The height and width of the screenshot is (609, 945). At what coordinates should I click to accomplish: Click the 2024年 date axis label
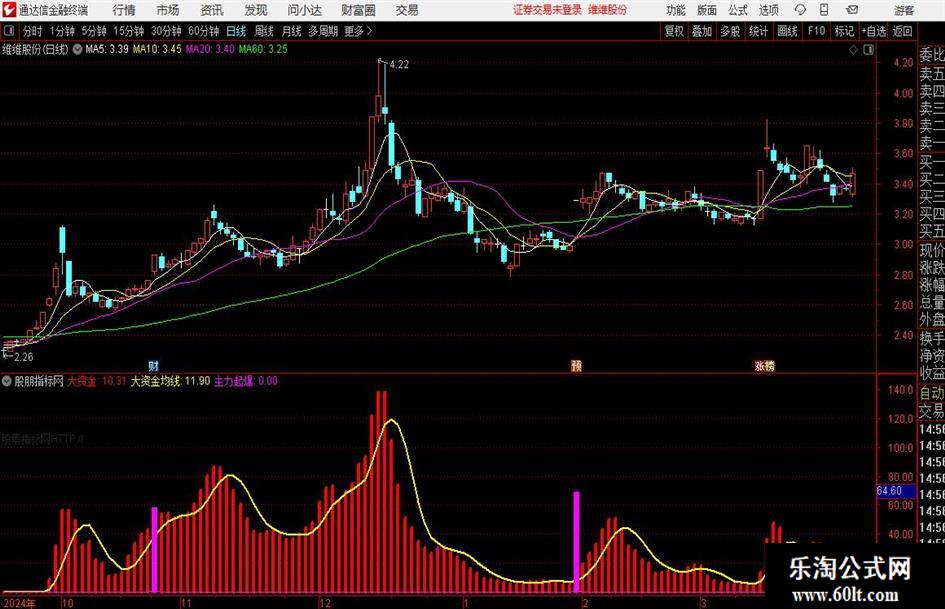19,603
